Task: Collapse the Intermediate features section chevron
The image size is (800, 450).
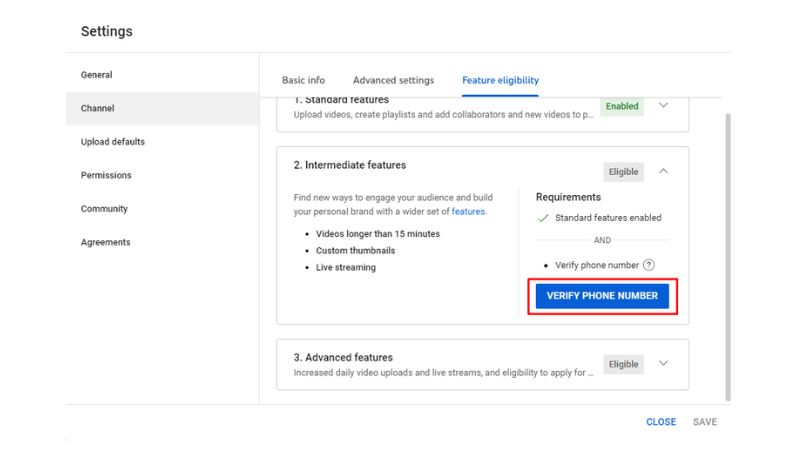Action: (x=663, y=171)
